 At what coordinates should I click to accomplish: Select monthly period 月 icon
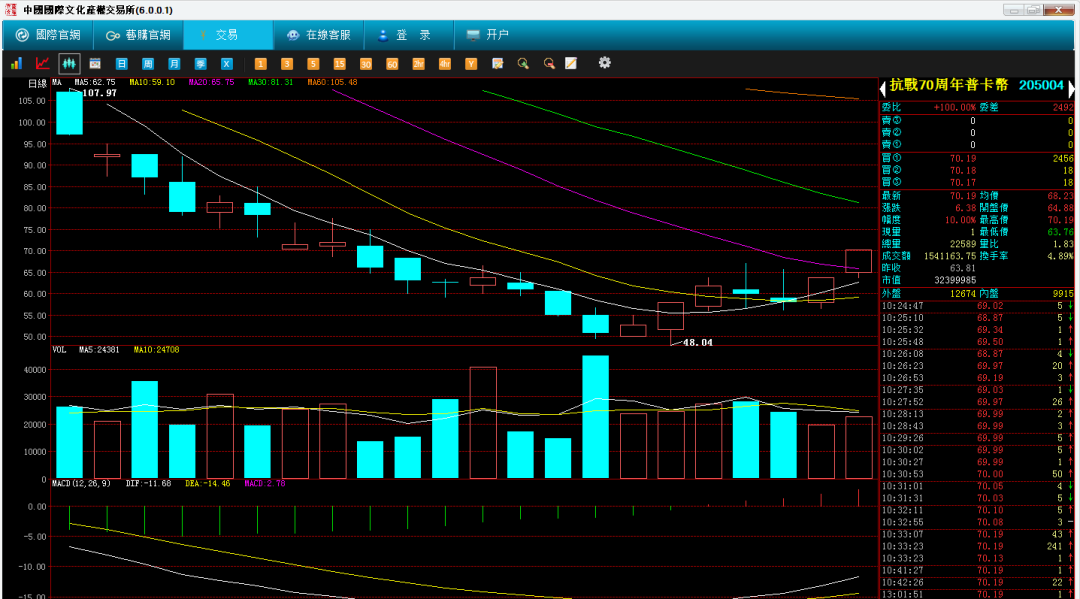174,63
